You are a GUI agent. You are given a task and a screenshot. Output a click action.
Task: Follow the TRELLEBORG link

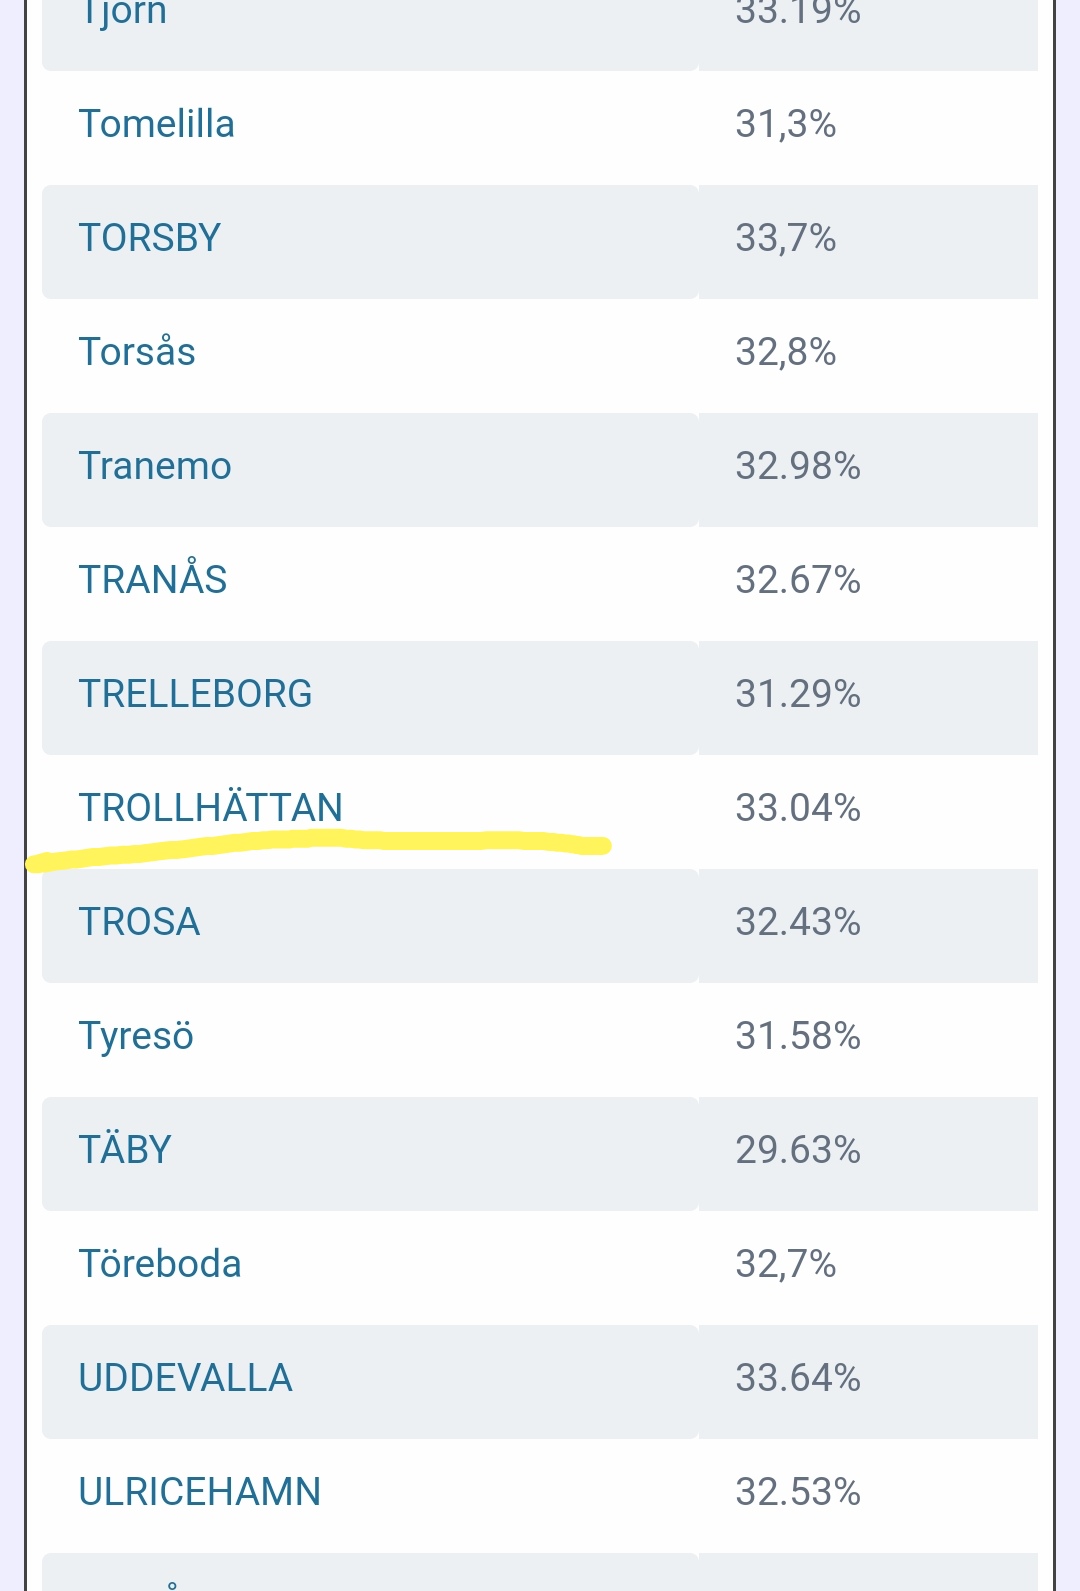pos(196,694)
